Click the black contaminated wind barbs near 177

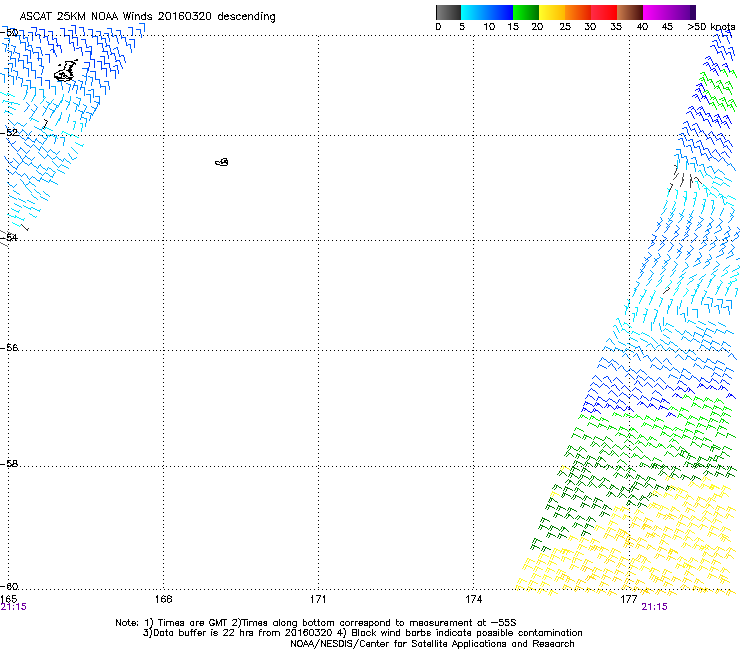click(685, 178)
